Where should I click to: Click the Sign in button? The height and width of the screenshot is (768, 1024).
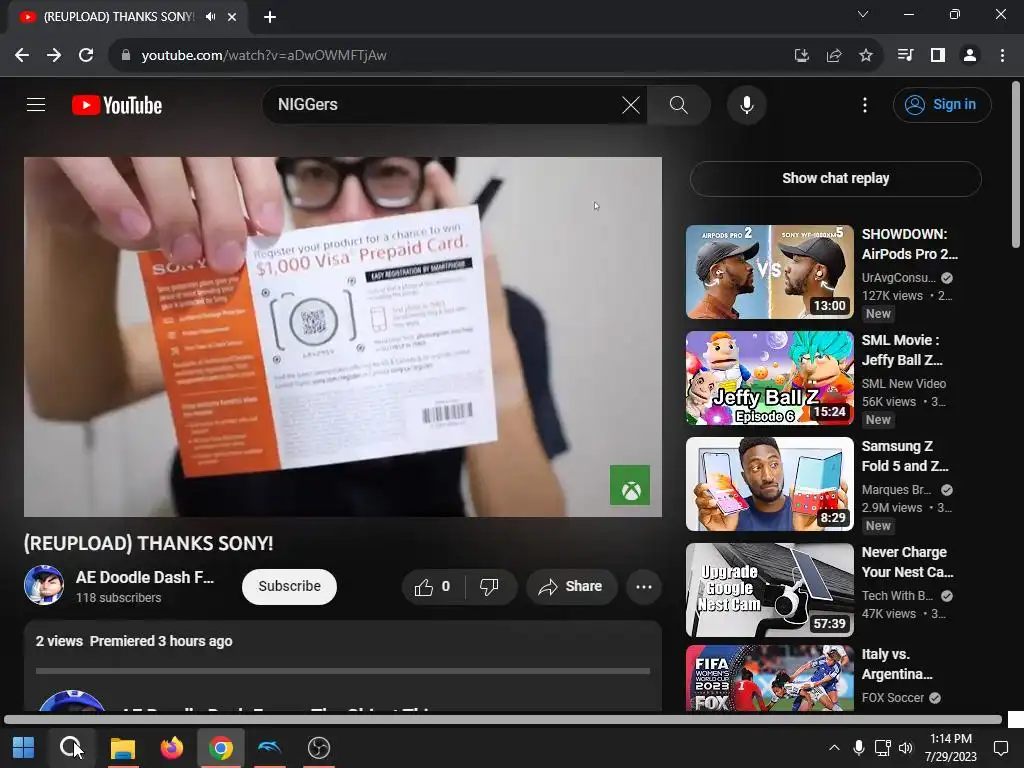(x=942, y=104)
